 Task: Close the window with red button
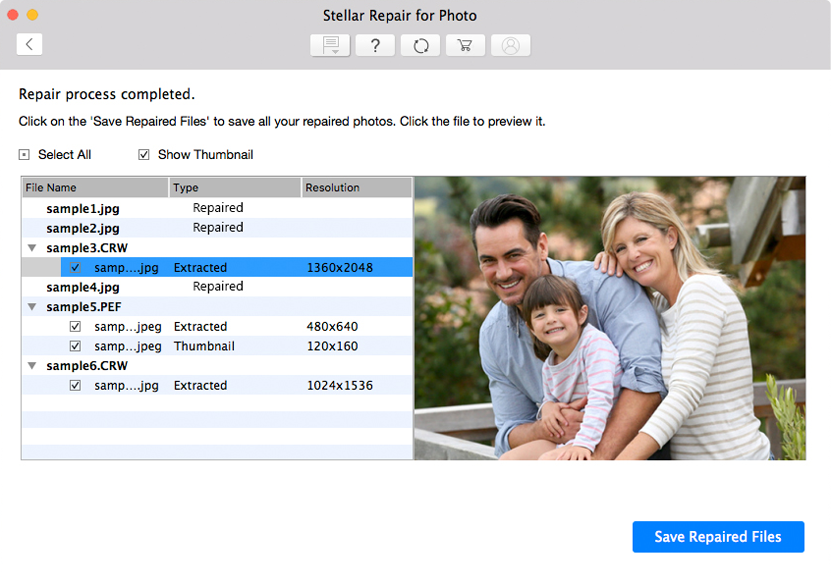point(13,15)
